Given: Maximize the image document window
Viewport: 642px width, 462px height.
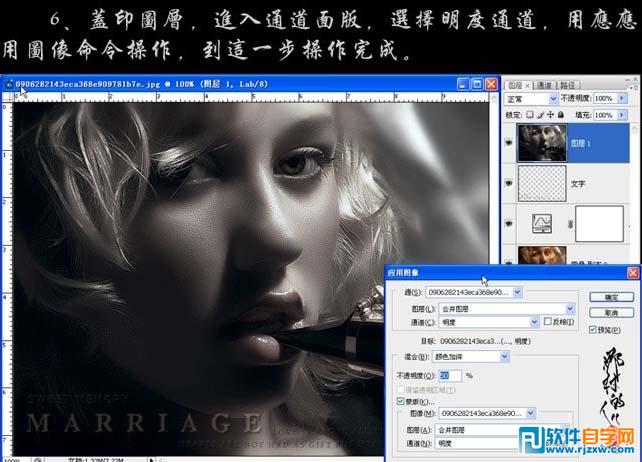Looking at the screenshot, I should click(x=477, y=84).
